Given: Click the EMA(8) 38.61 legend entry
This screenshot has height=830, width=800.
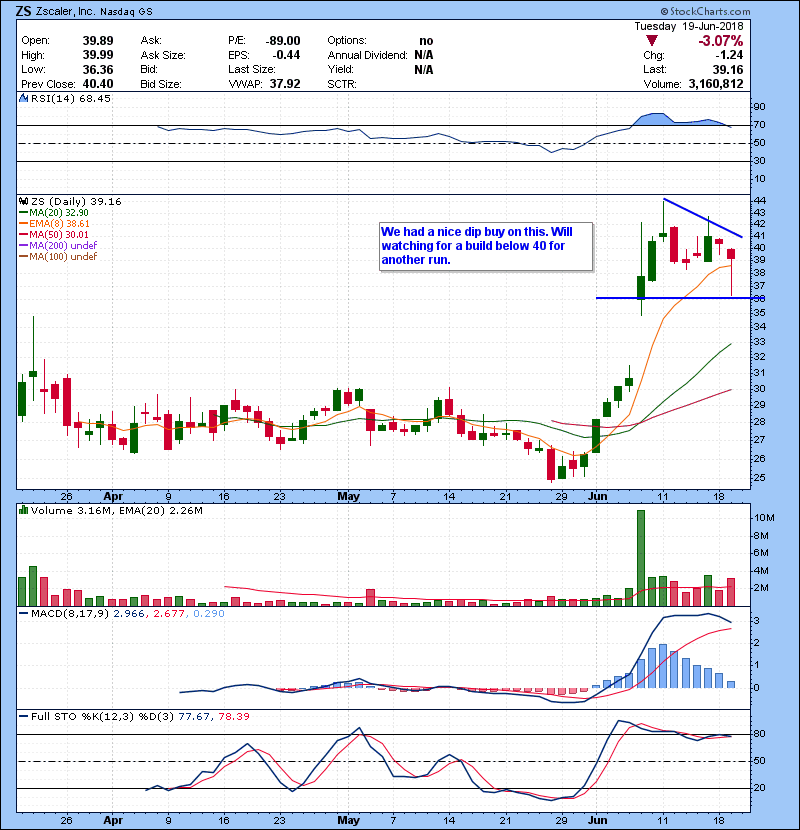Looking at the screenshot, I should click(x=54, y=223).
